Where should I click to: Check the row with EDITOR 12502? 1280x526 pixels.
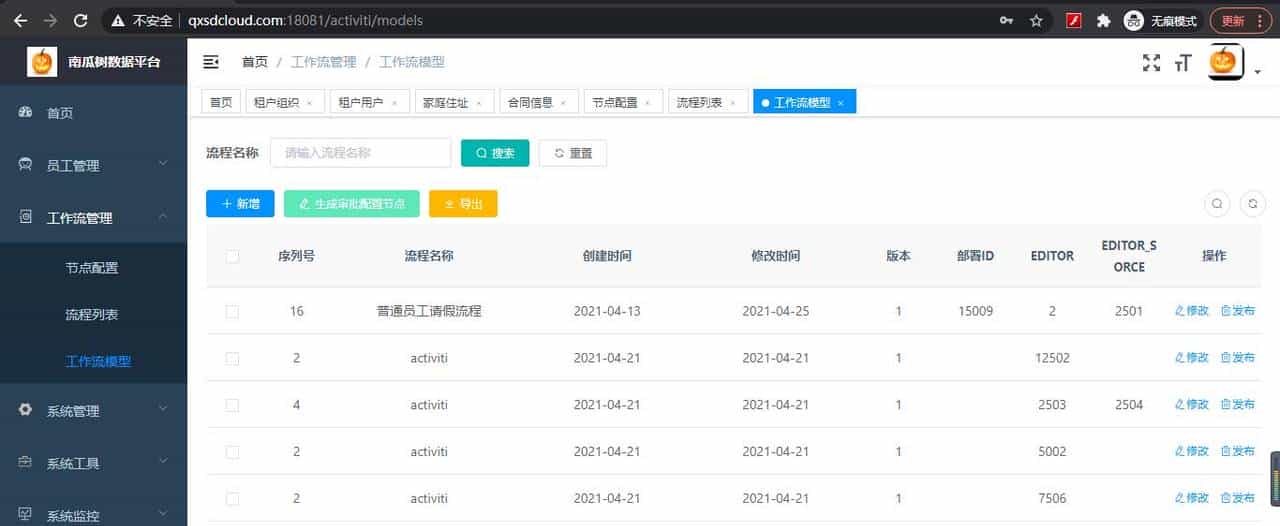(x=232, y=358)
